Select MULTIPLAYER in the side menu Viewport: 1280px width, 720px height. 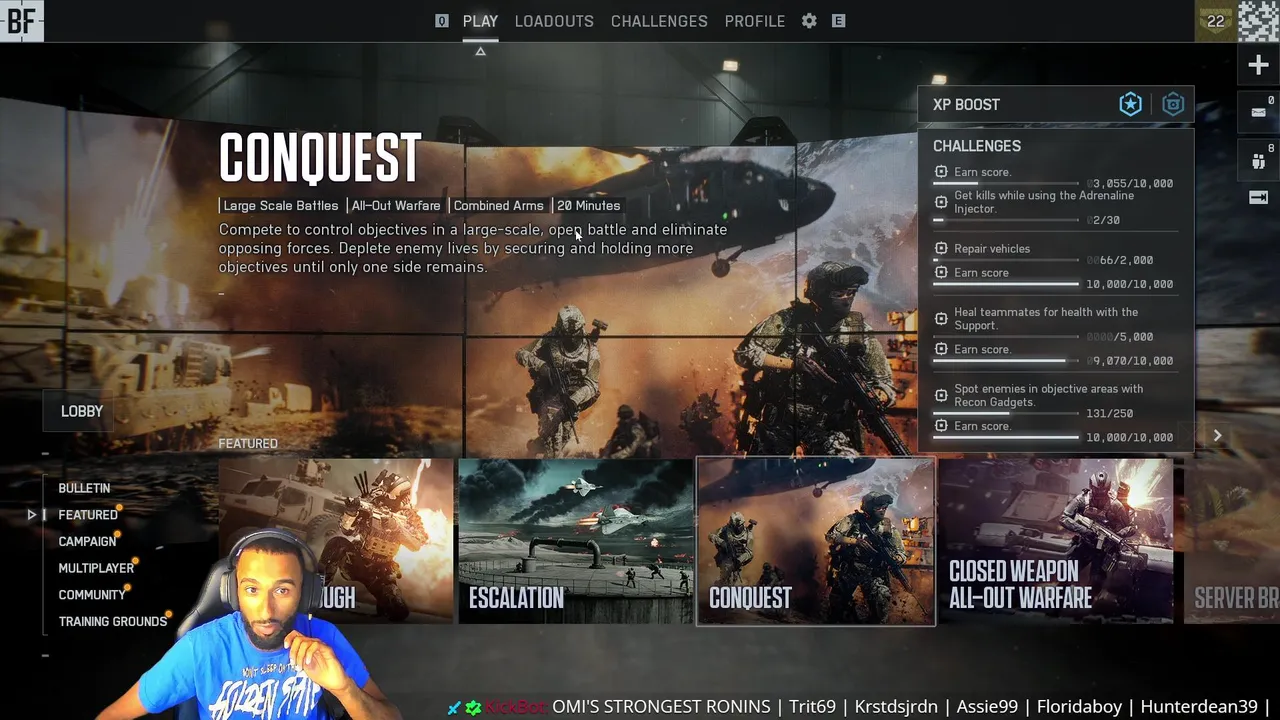click(96, 568)
